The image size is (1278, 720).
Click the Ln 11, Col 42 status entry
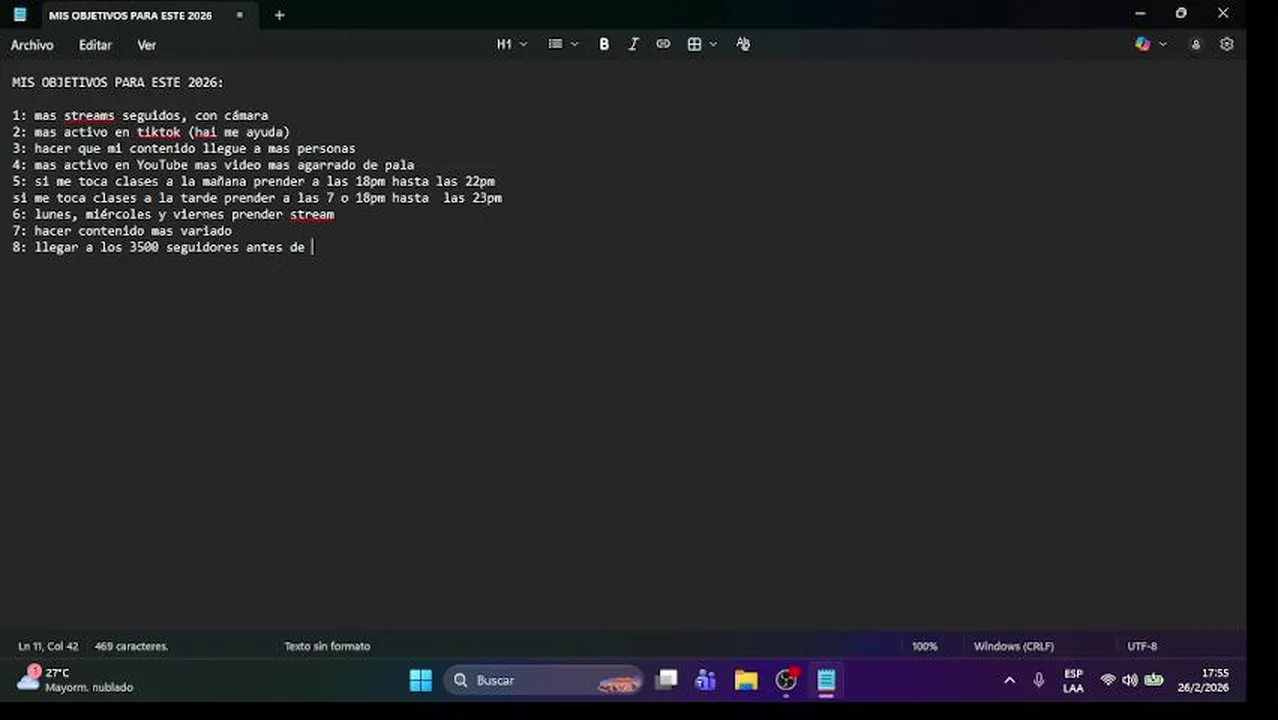48,646
